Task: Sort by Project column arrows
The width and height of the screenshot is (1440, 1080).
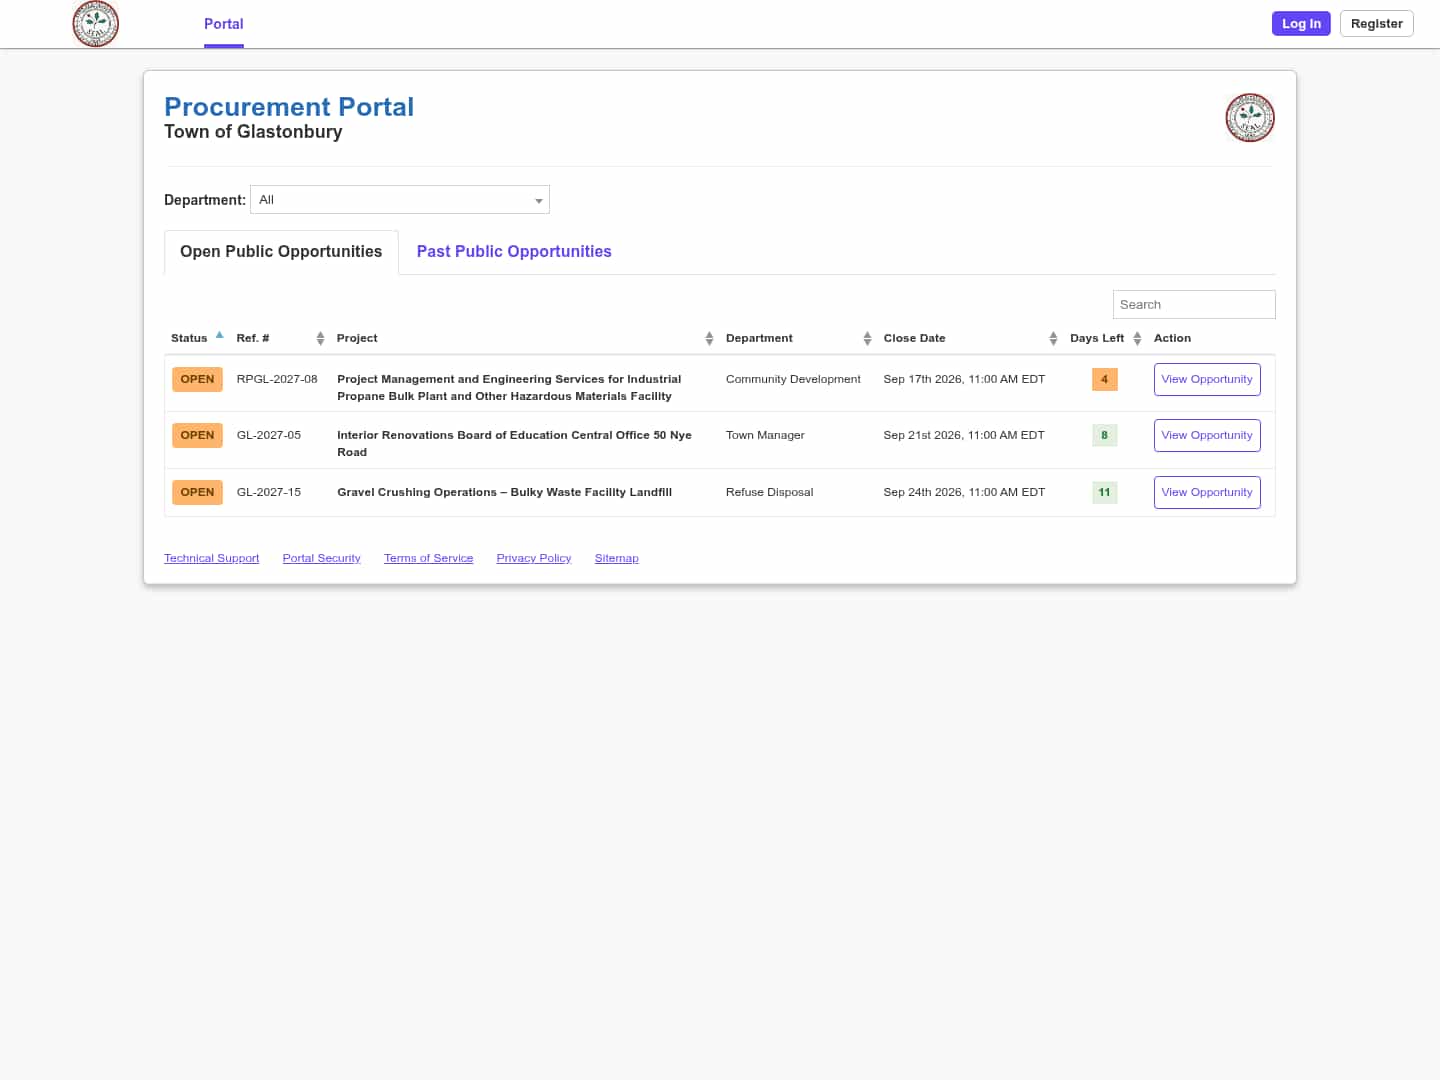Action: [709, 339]
